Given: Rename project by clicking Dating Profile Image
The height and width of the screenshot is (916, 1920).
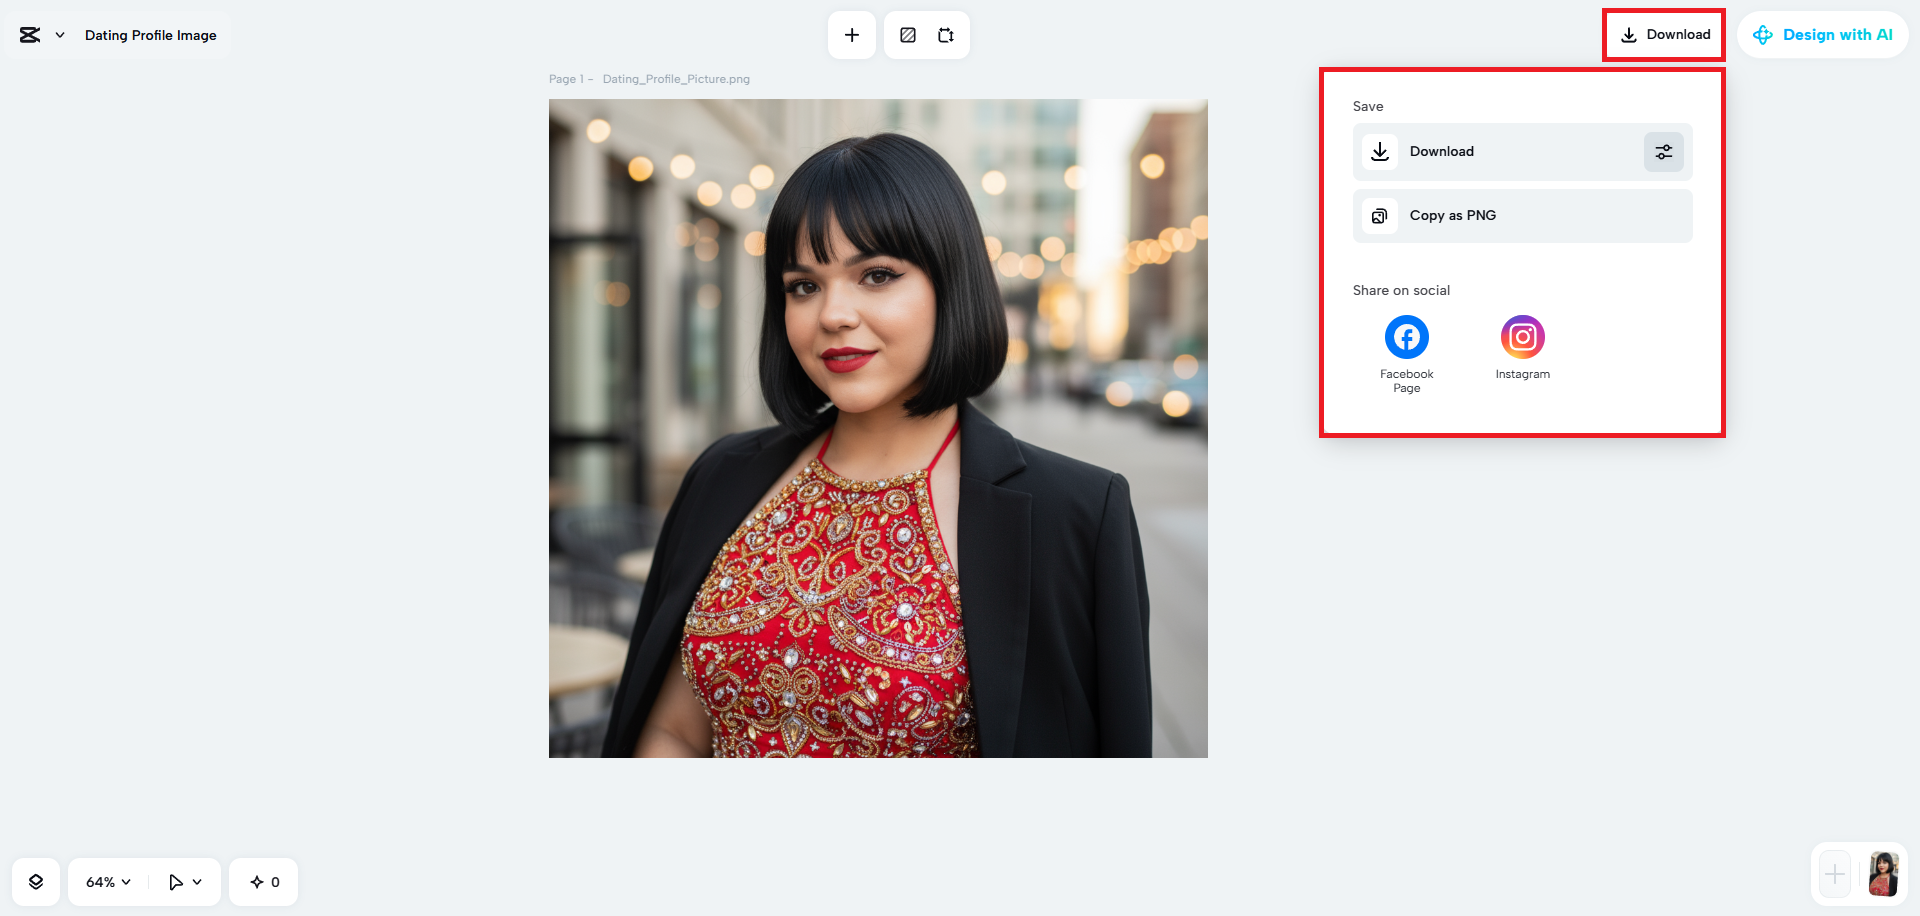Looking at the screenshot, I should pos(150,34).
